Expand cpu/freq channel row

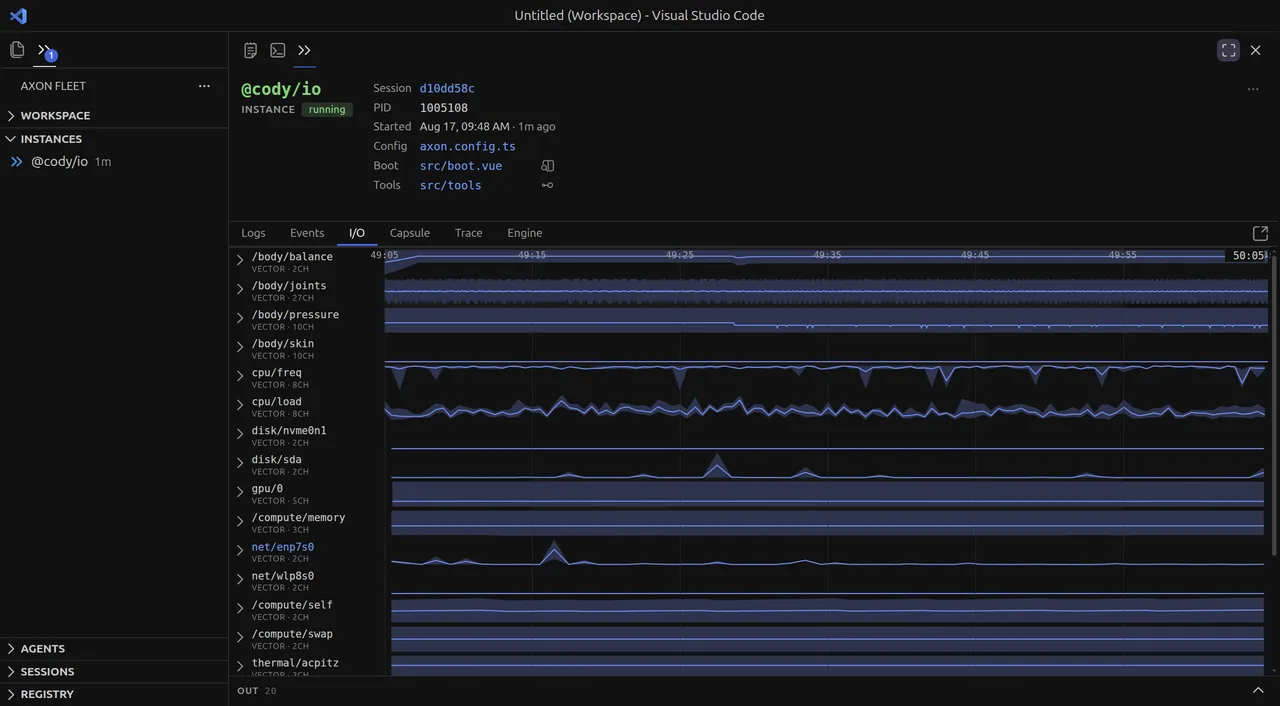pos(240,376)
